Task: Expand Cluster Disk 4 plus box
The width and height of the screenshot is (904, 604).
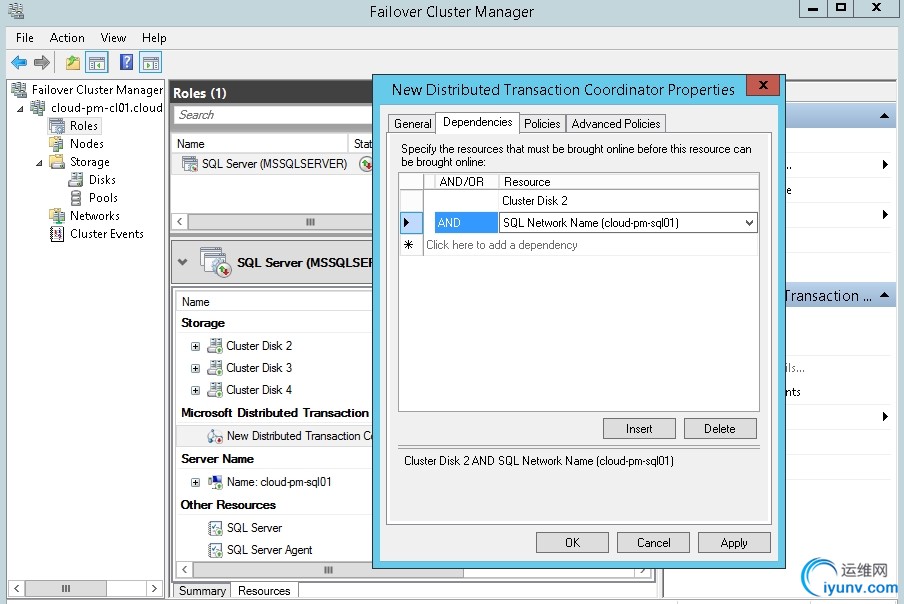Action: [195, 390]
